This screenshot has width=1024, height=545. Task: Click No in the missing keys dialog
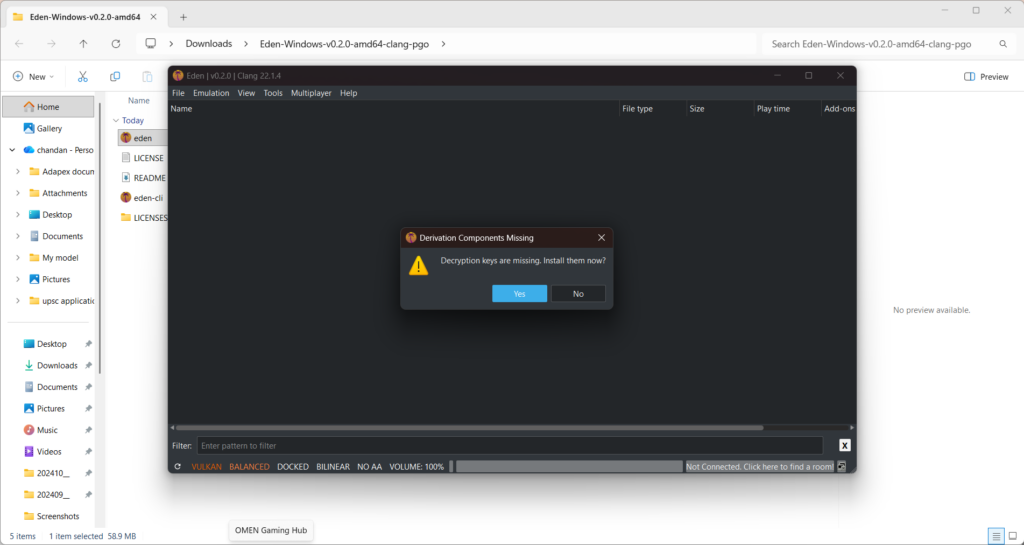tap(578, 294)
